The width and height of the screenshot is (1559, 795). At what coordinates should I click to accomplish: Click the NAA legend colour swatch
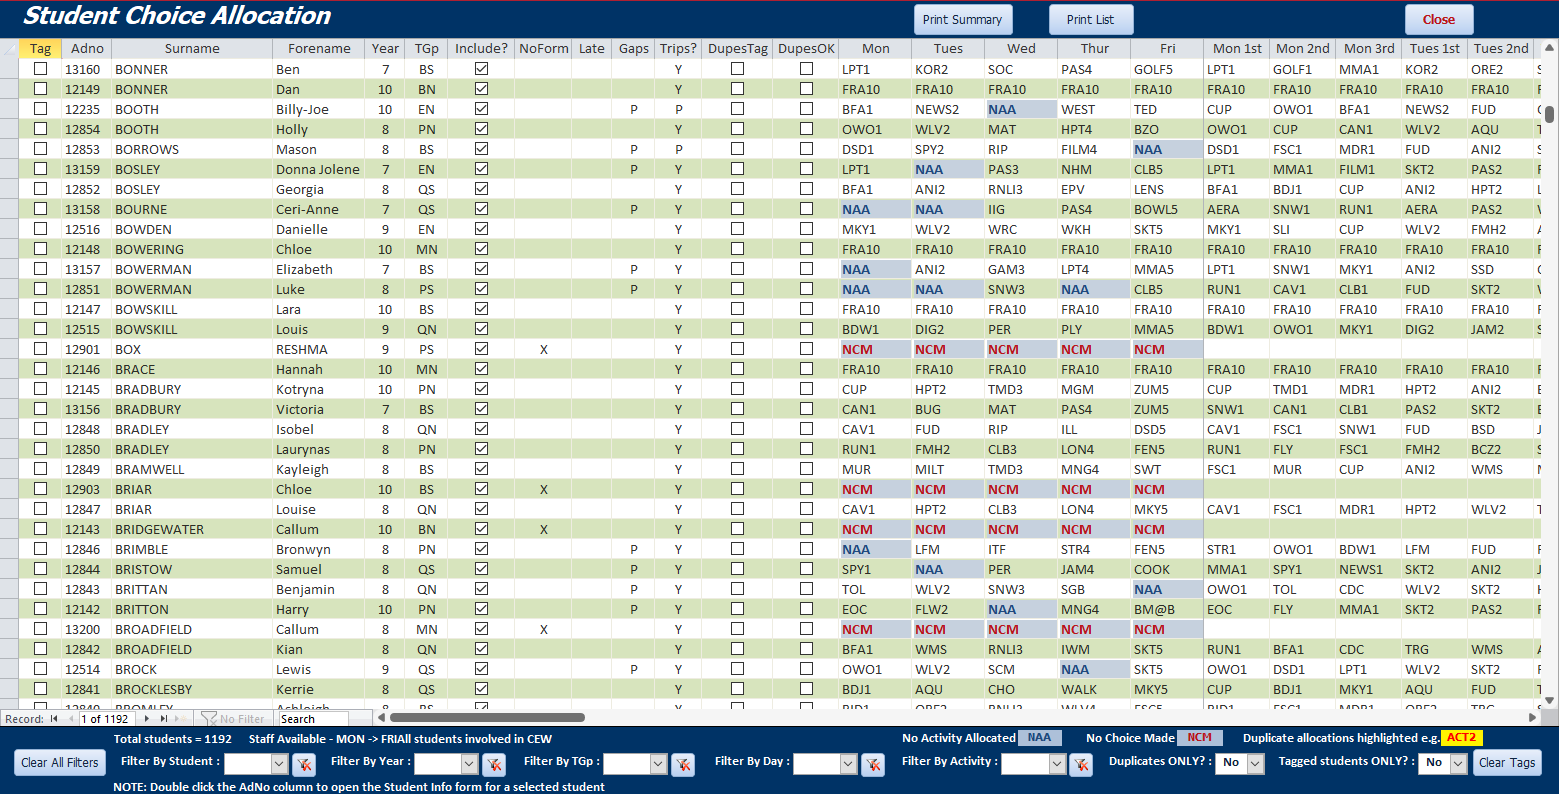(x=1040, y=738)
